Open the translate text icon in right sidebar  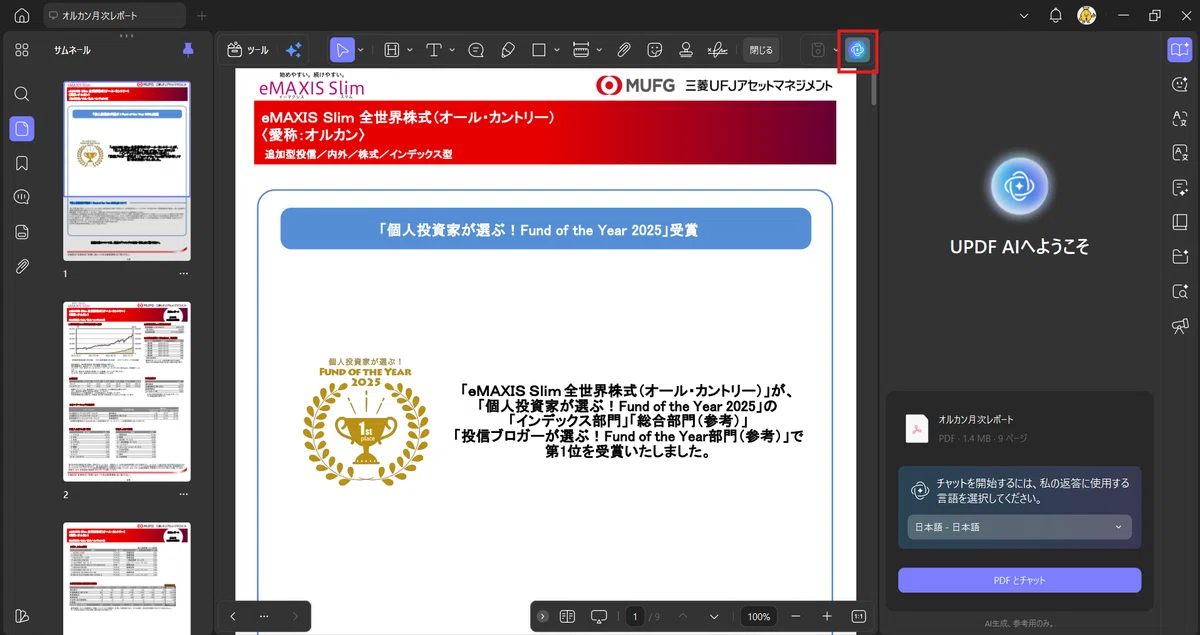click(x=1179, y=119)
